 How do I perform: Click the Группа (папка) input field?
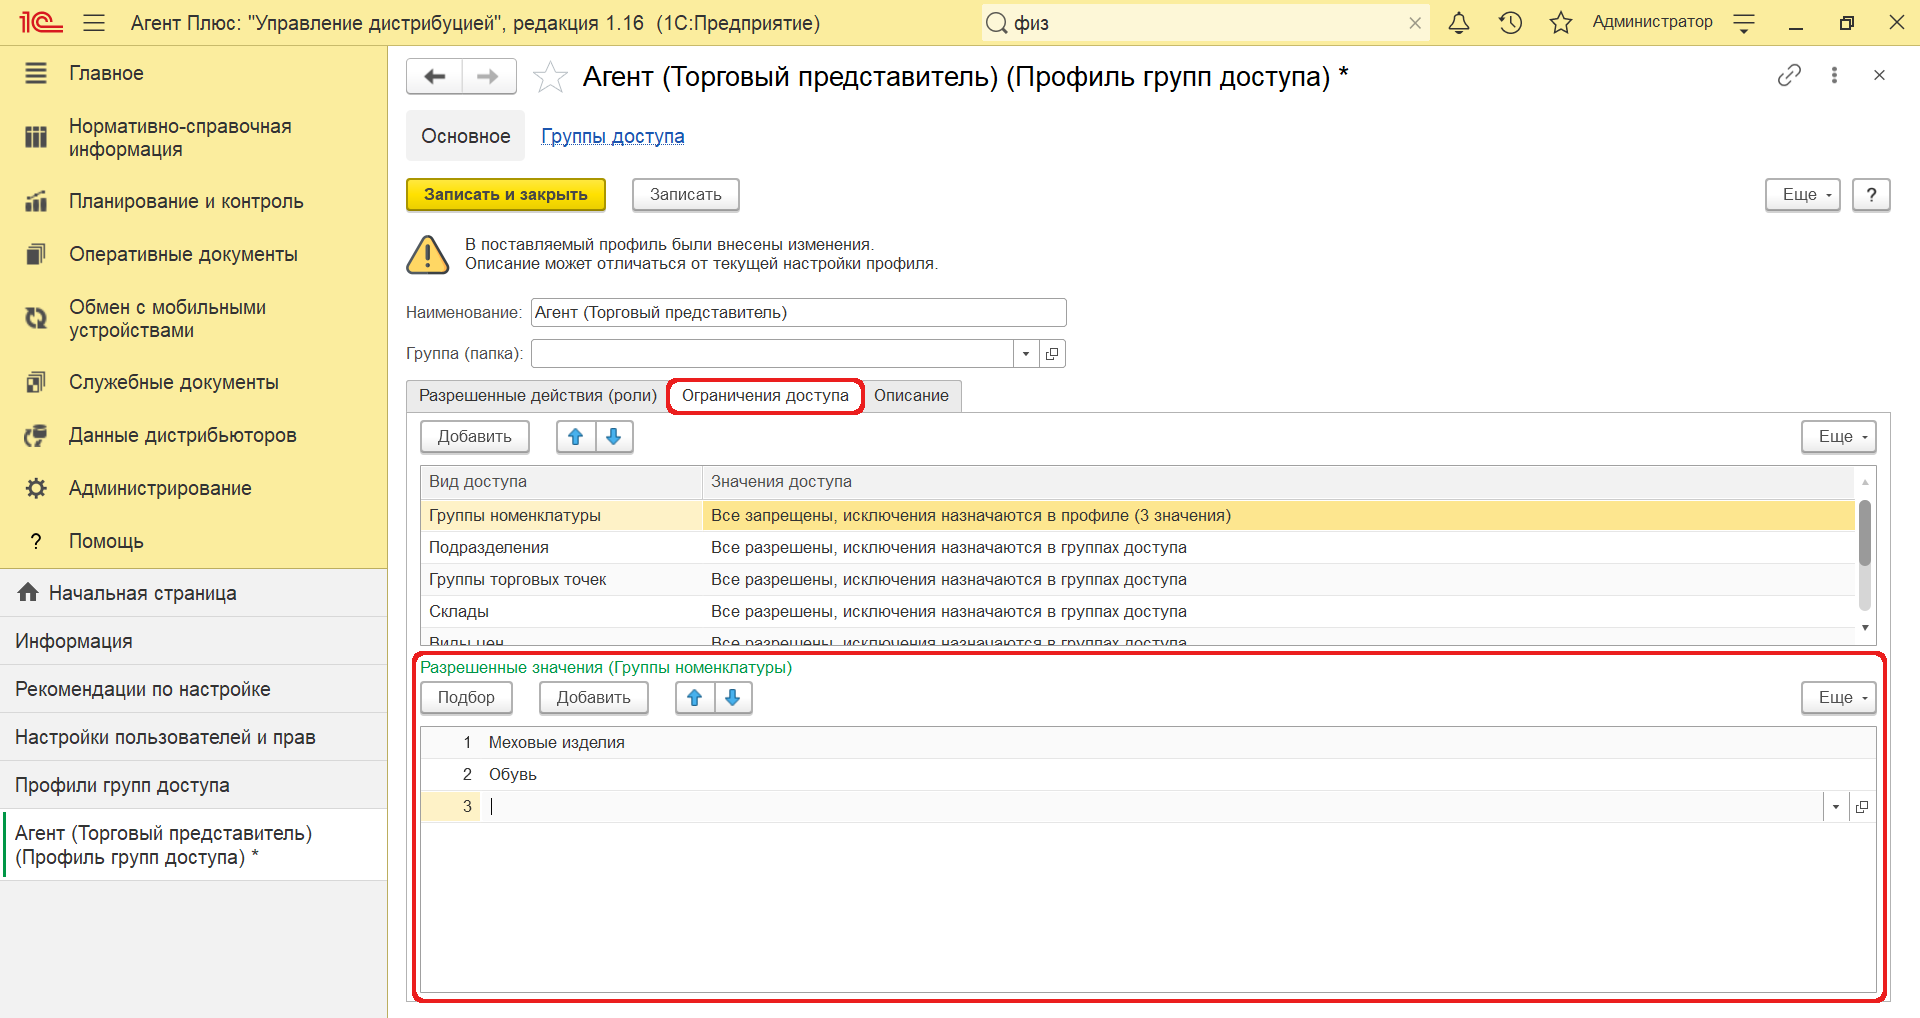(x=772, y=353)
